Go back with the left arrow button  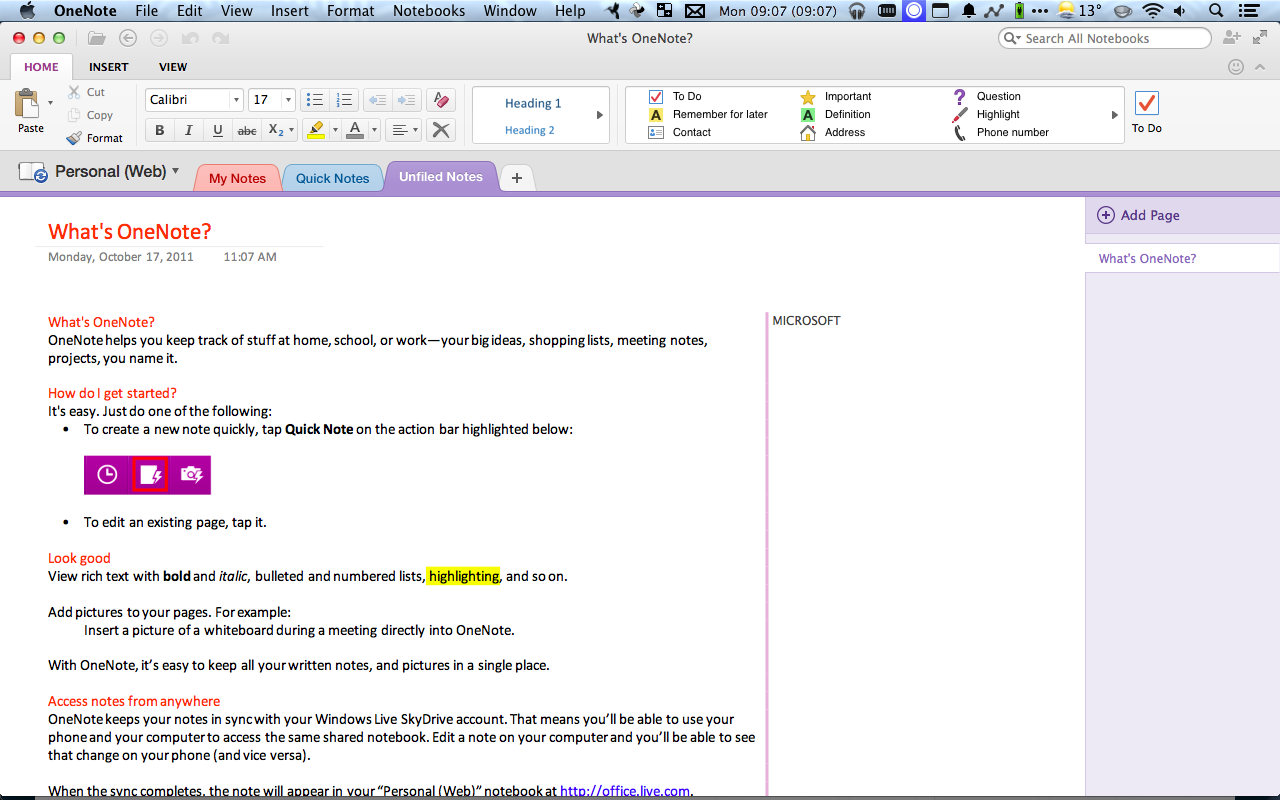coord(128,38)
